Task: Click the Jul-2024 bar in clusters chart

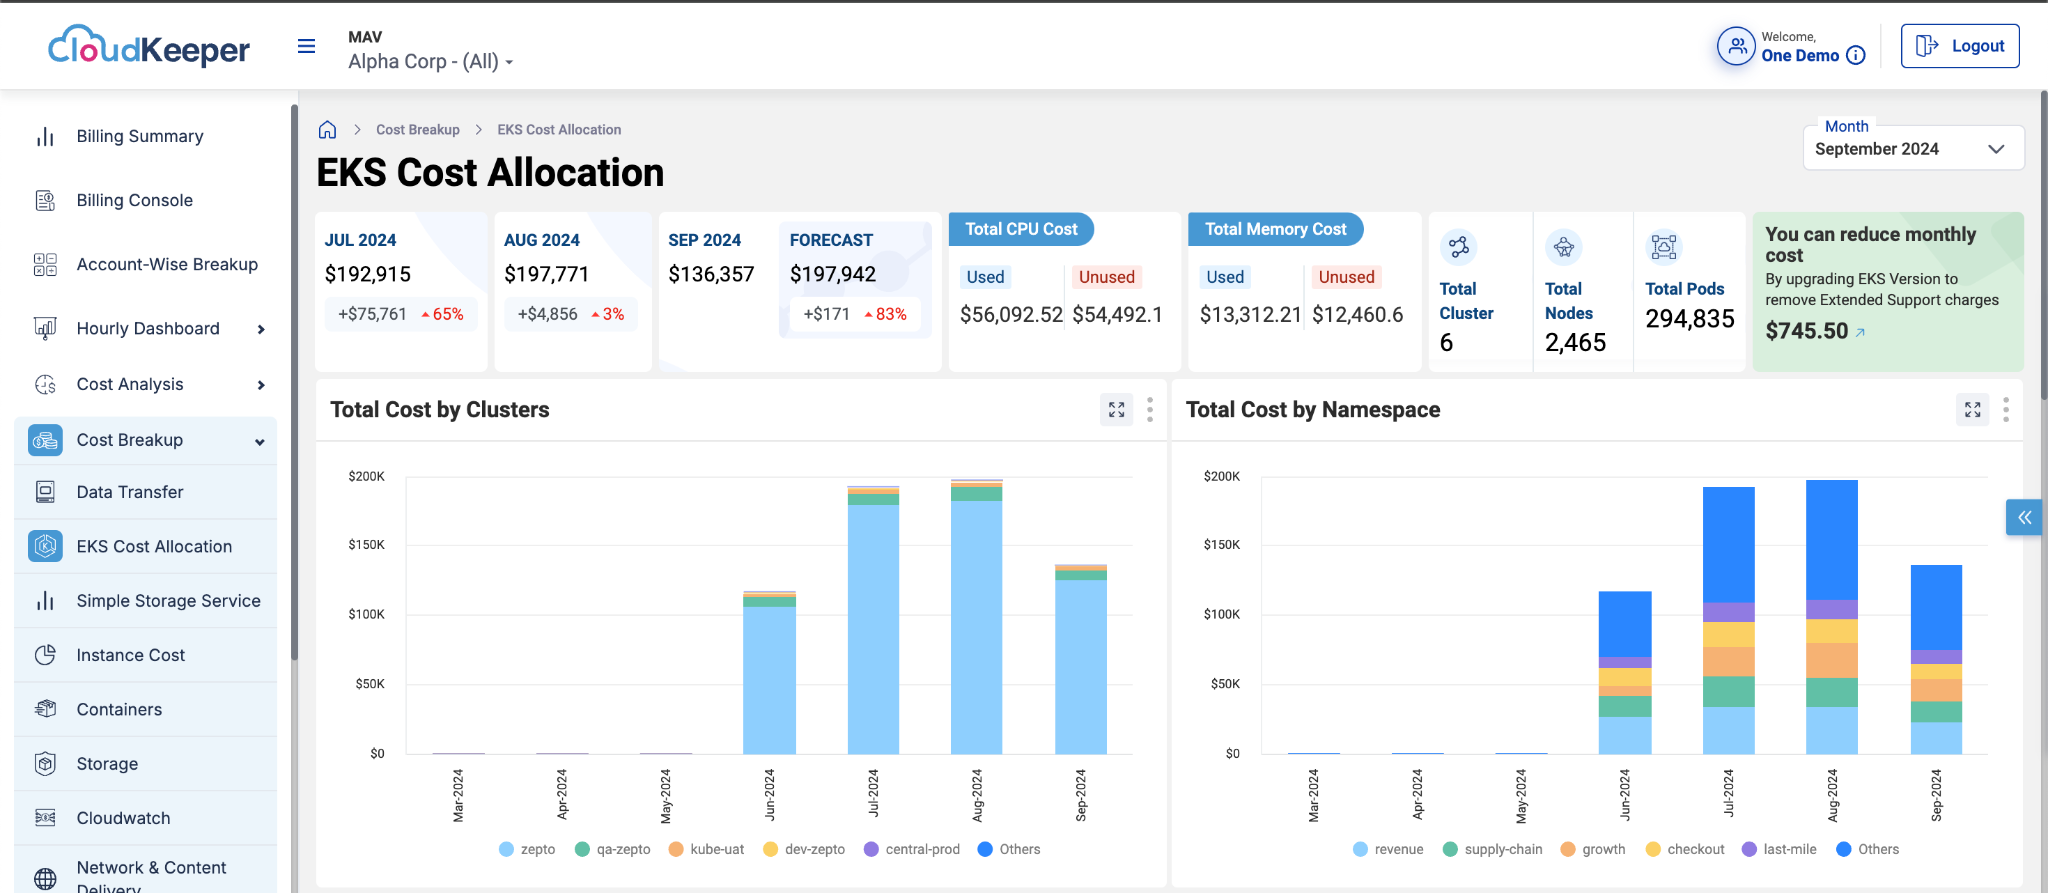Action: click(873, 620)
